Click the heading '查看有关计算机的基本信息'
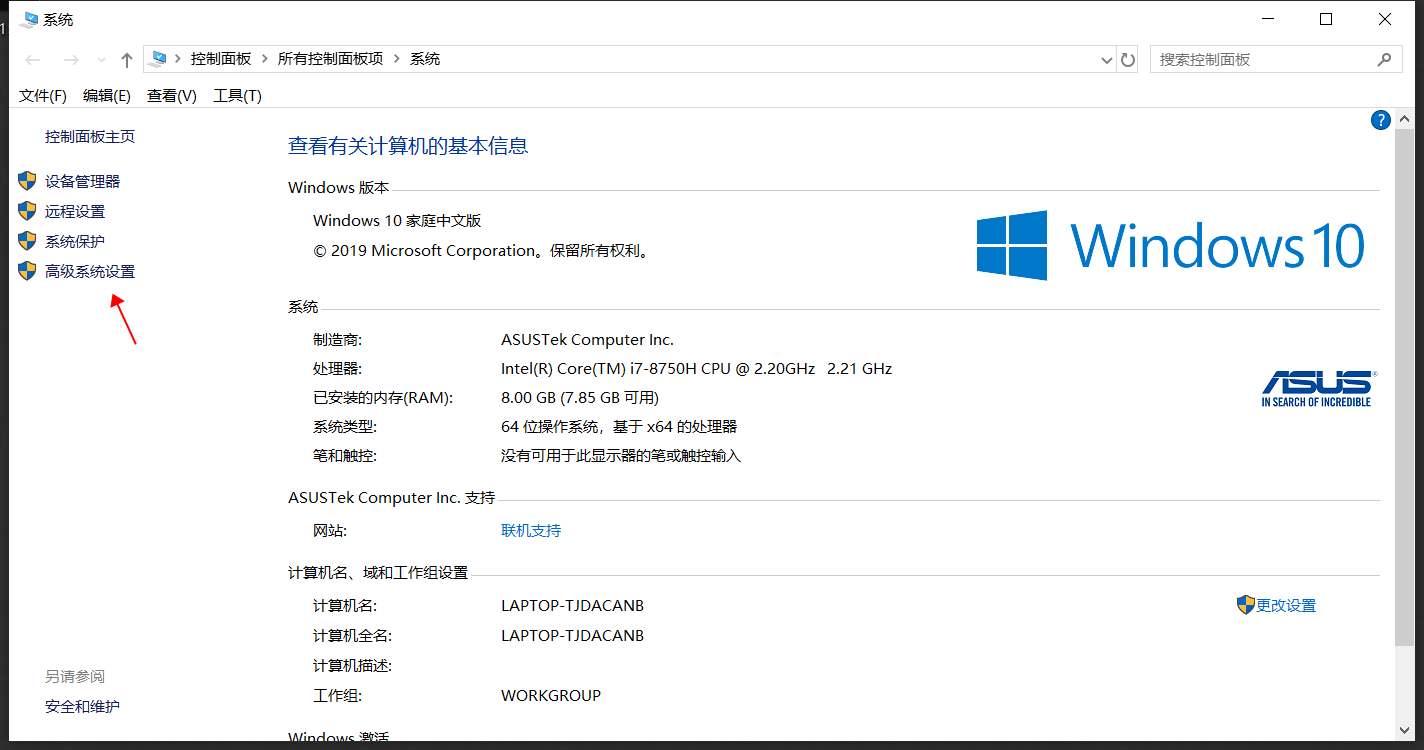The image size is (1424, 750). click(408, 146)
